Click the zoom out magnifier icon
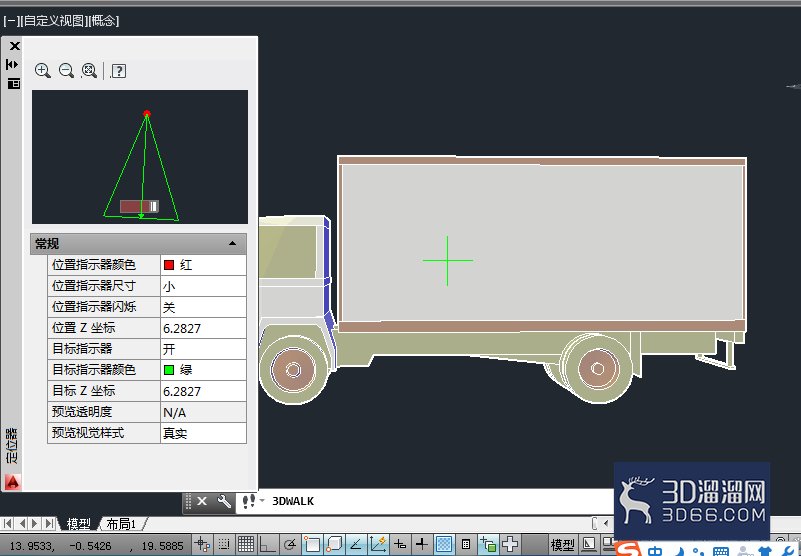 (66, 71)
